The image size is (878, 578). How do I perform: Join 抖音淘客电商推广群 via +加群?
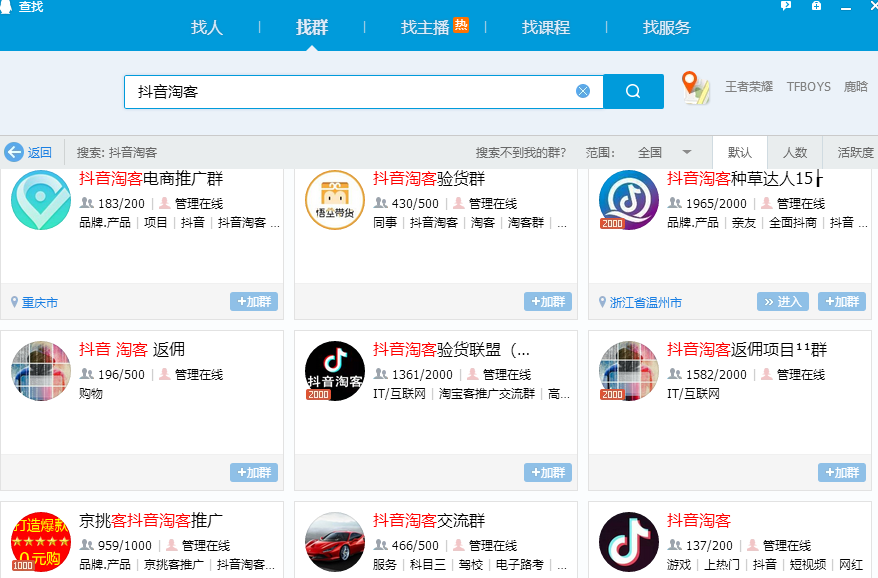(254, 301)
